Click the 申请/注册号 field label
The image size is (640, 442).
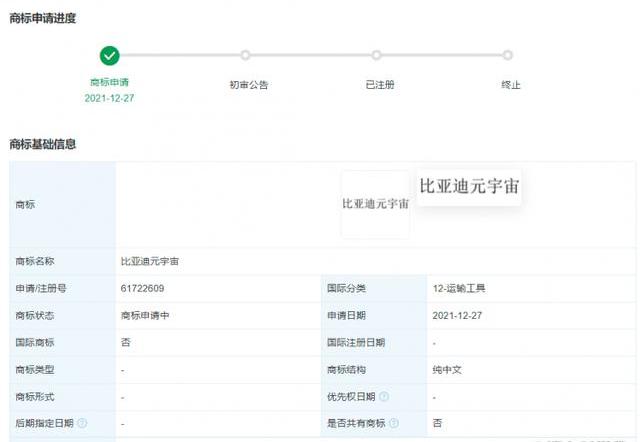click(x=41, y=289)
